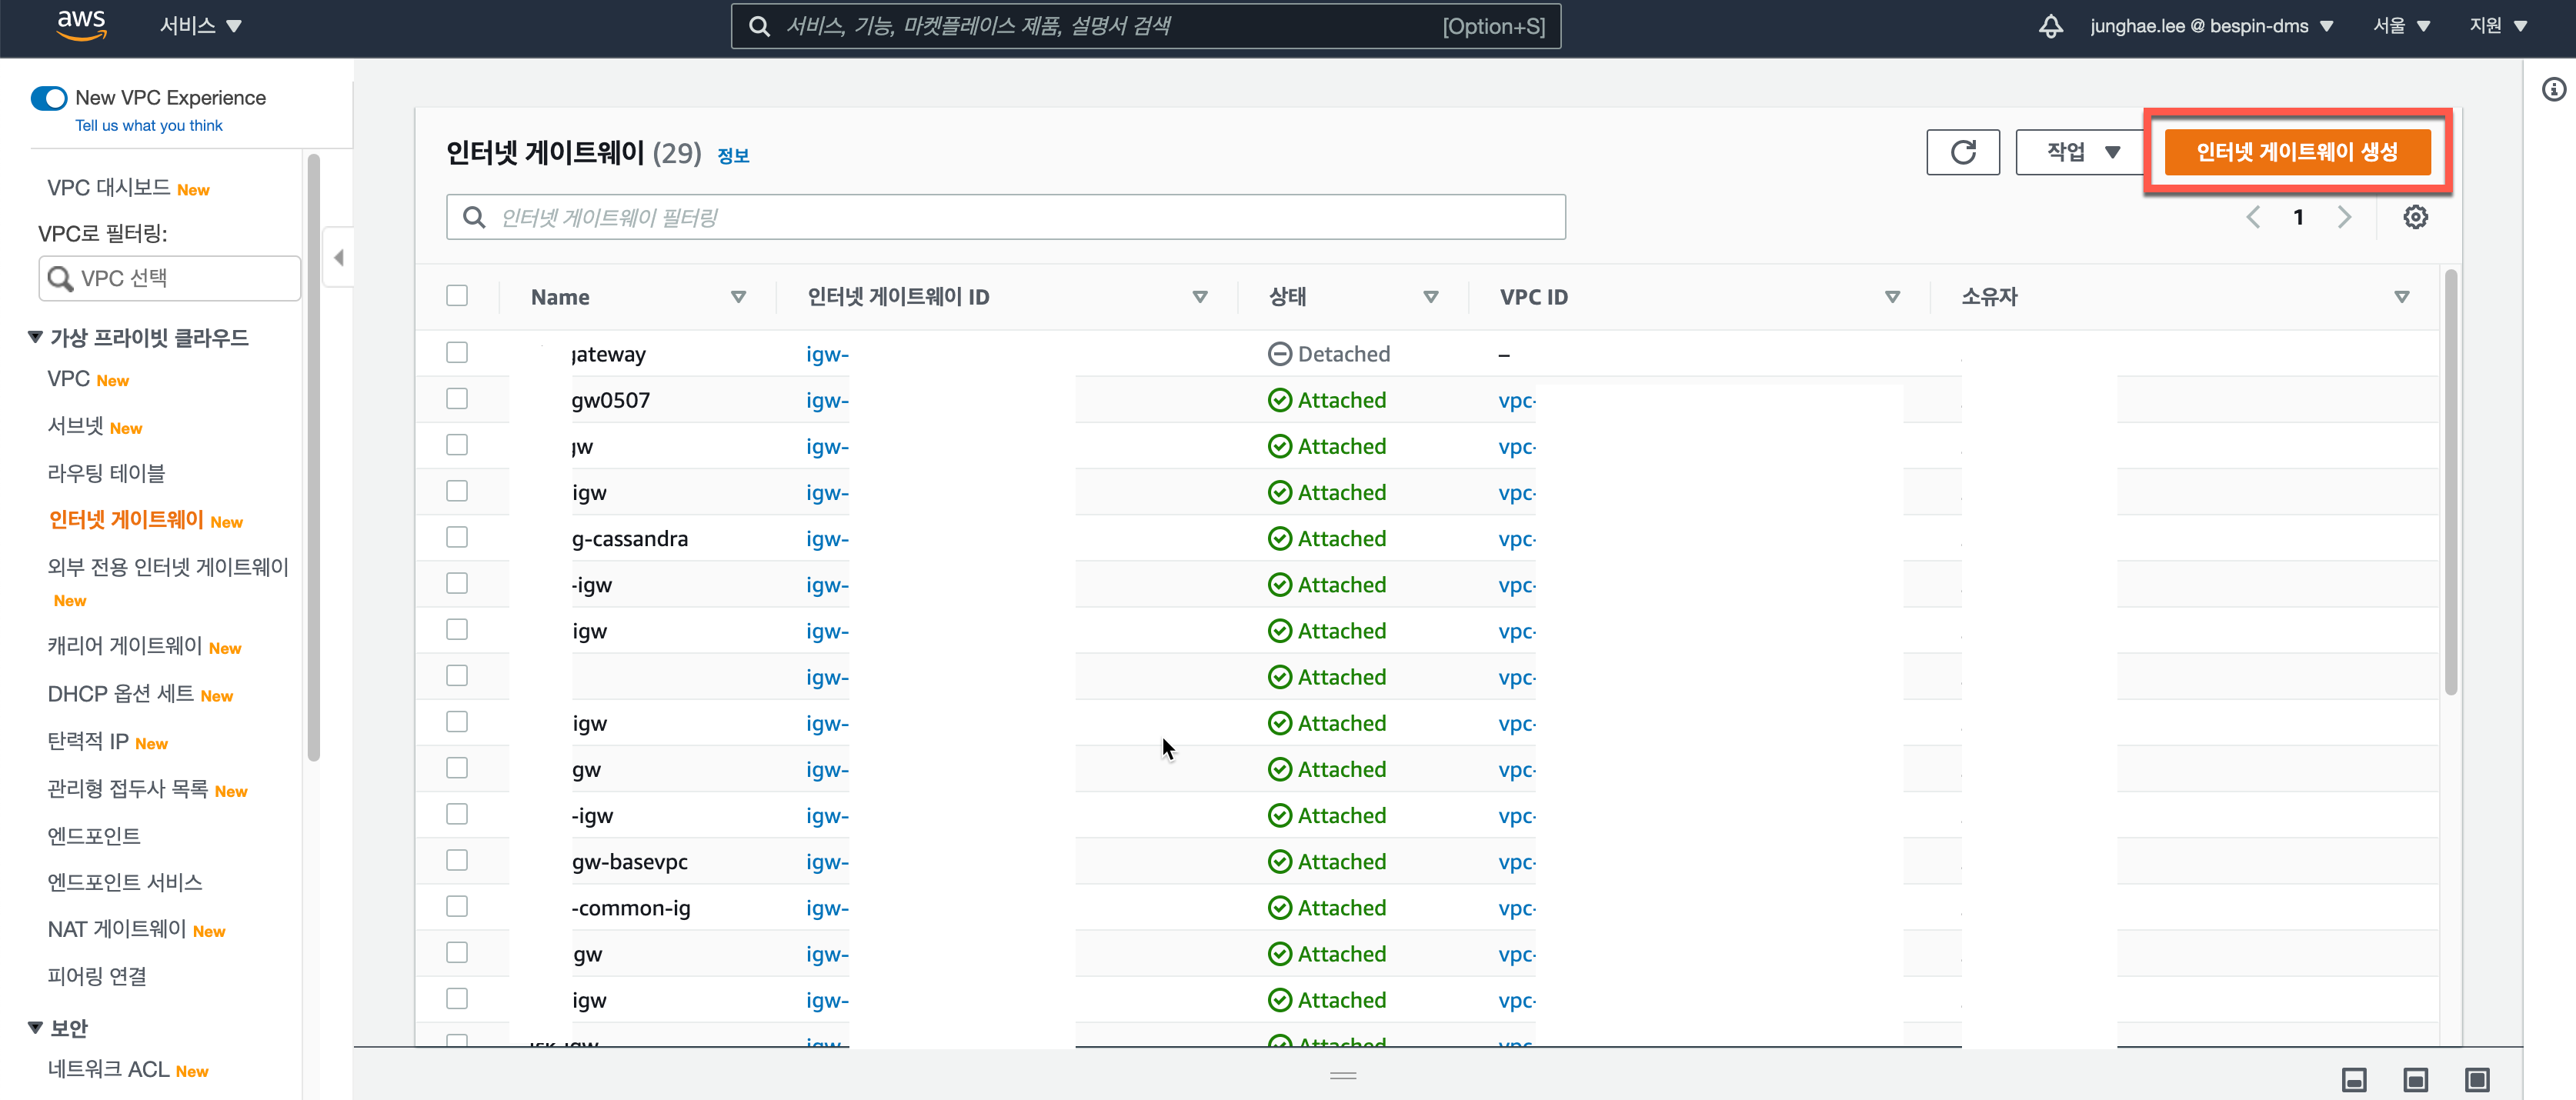Screen dimensions: 2576x1100
Task: Open 서브넷 in the sidebar navigation
Action: pos(76,426)
